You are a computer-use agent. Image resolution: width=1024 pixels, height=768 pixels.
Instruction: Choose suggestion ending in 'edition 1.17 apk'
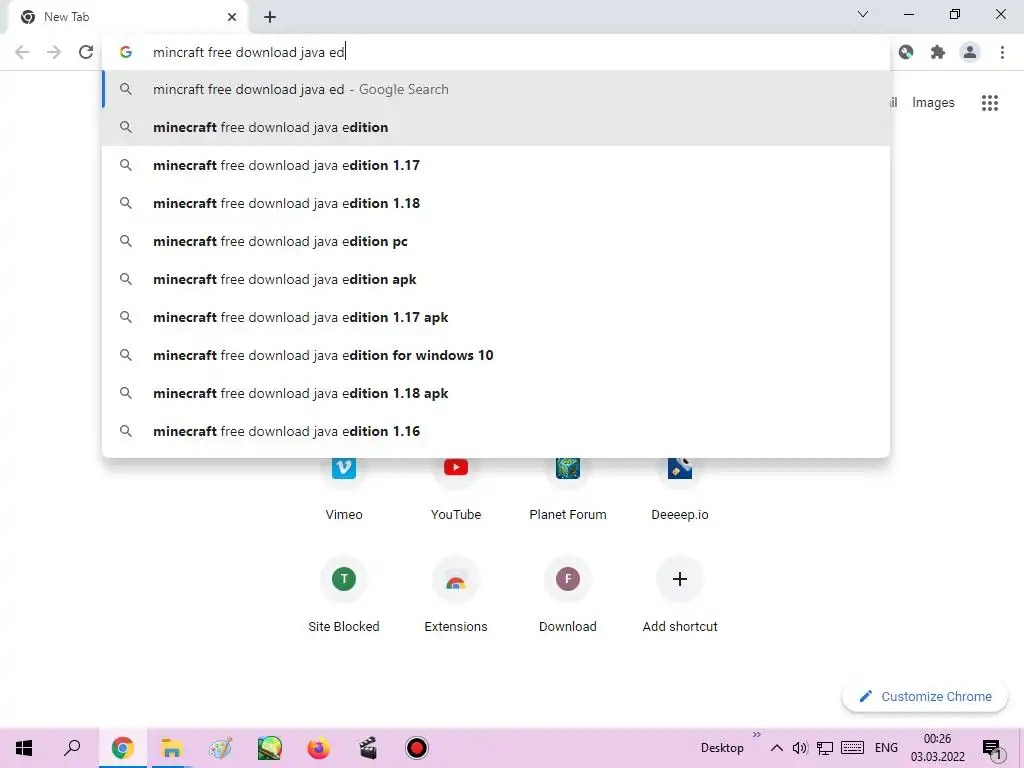coord(496,317)
